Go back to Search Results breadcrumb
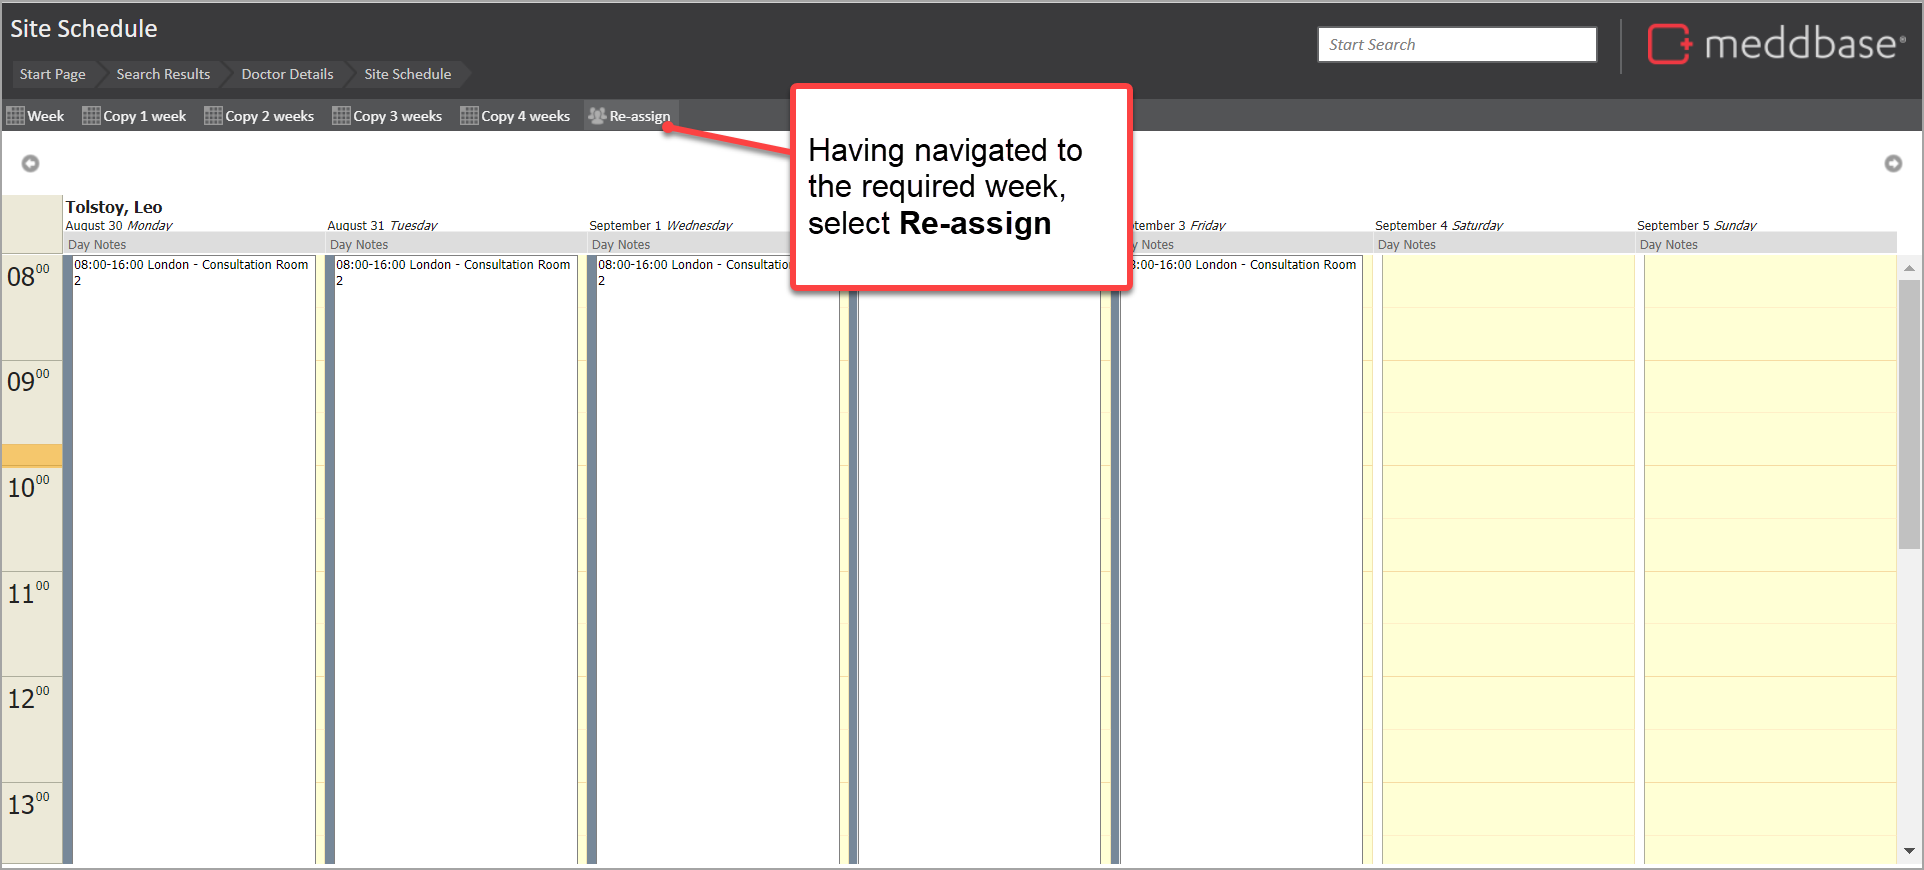Image resolution: width=1924 pixels, height=870 pixels. tap(163, 74)
